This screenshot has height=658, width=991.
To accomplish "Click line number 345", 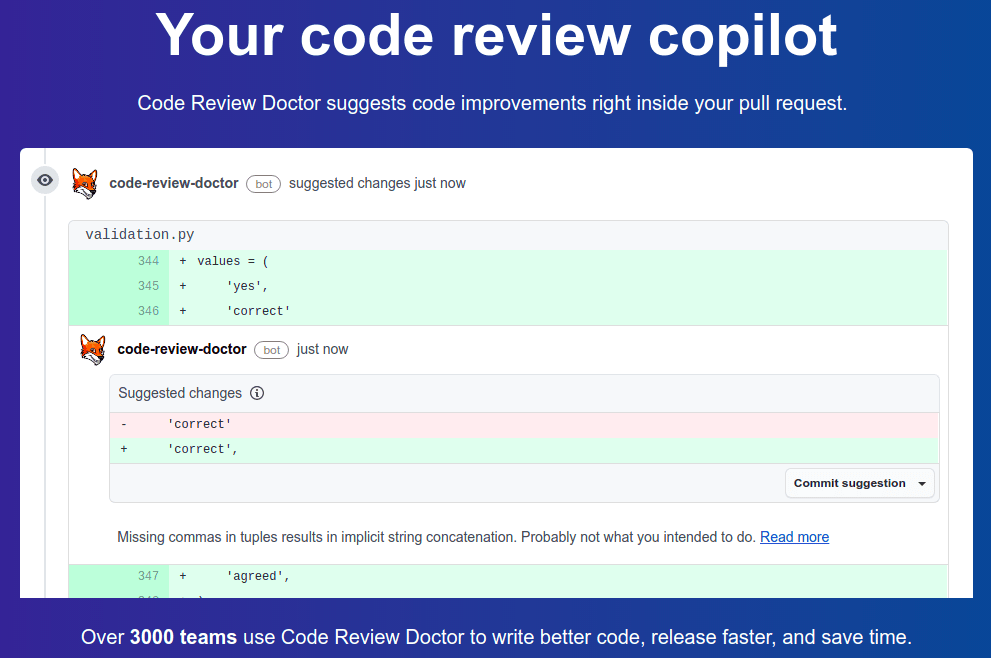I will pyautogui.click(x=149, y=286).
